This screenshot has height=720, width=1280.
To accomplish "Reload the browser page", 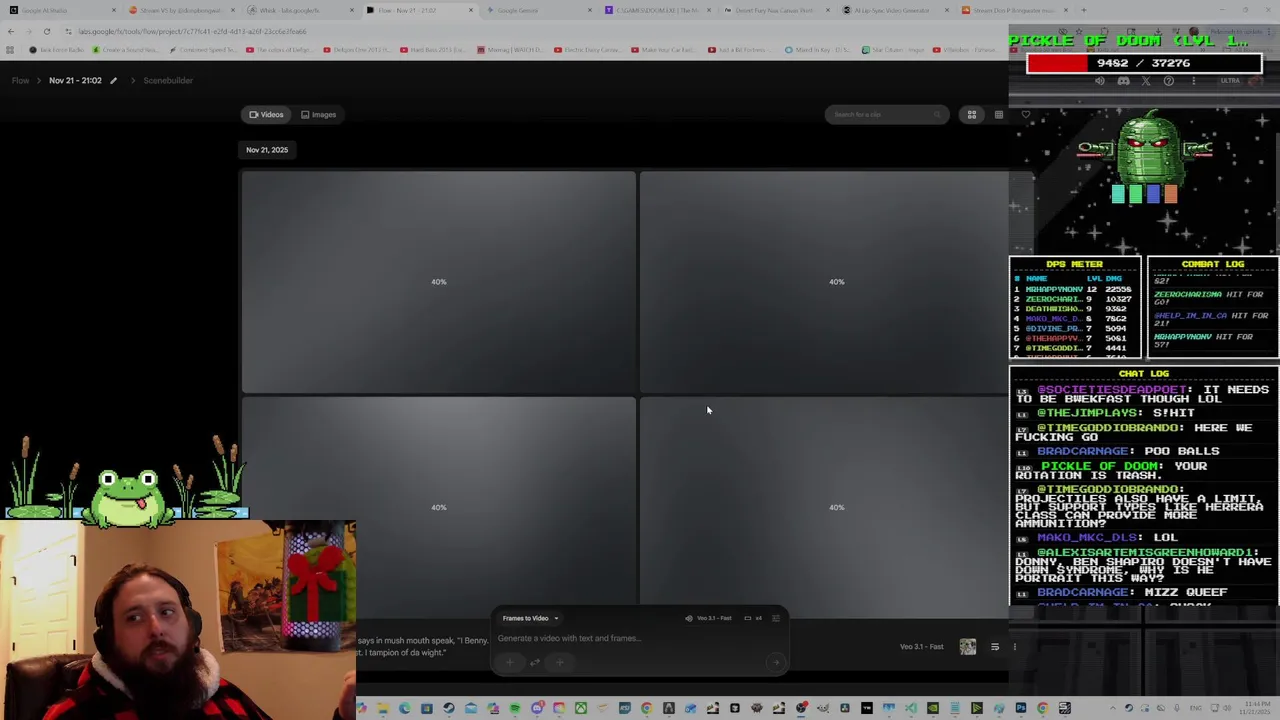I will point(46,31).
